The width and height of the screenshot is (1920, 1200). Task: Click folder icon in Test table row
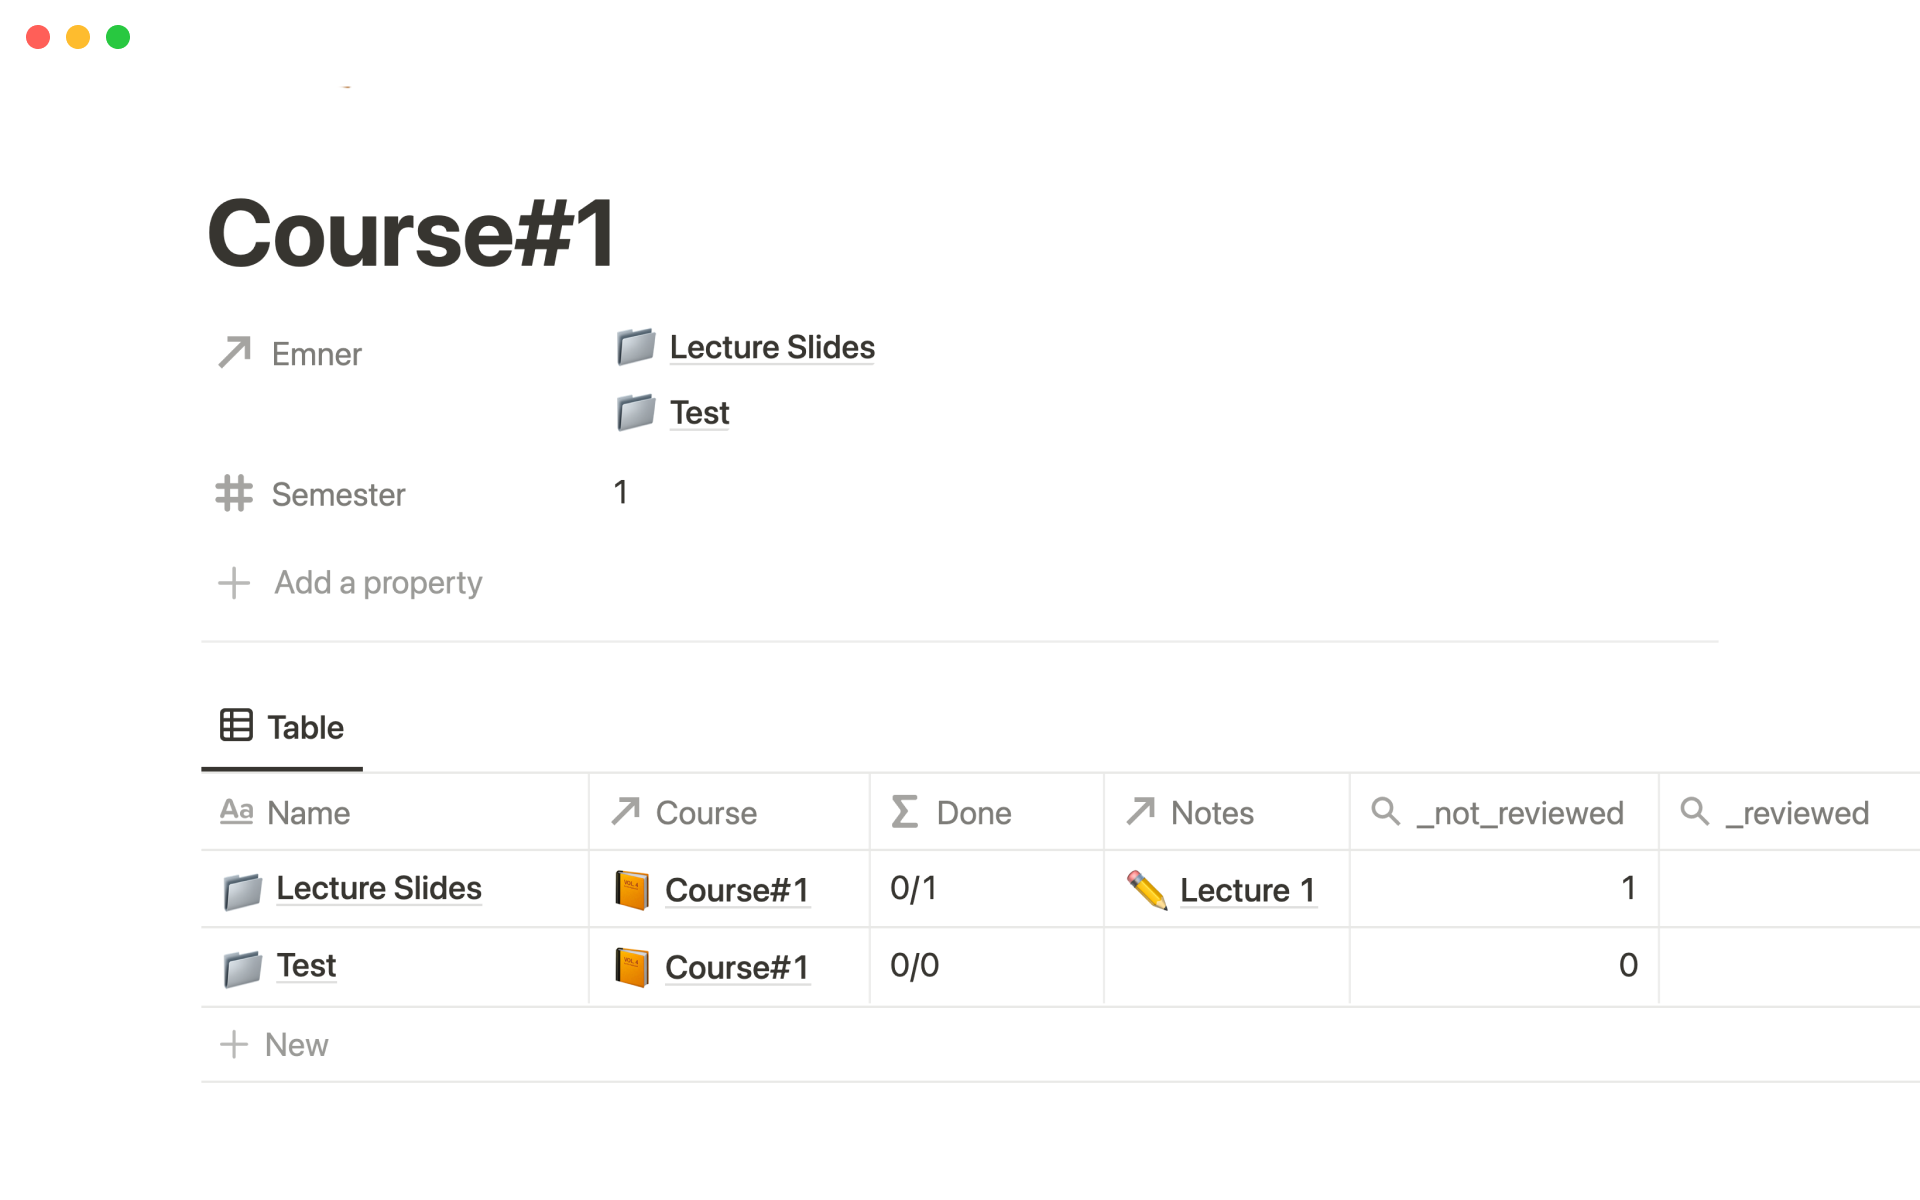(242, 967)
